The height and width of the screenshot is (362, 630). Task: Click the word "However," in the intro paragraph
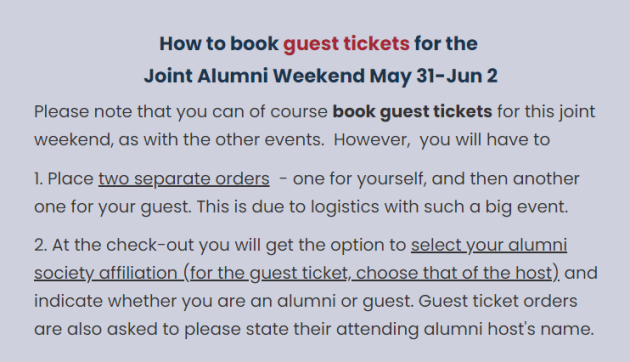click(x=372, y=140)
